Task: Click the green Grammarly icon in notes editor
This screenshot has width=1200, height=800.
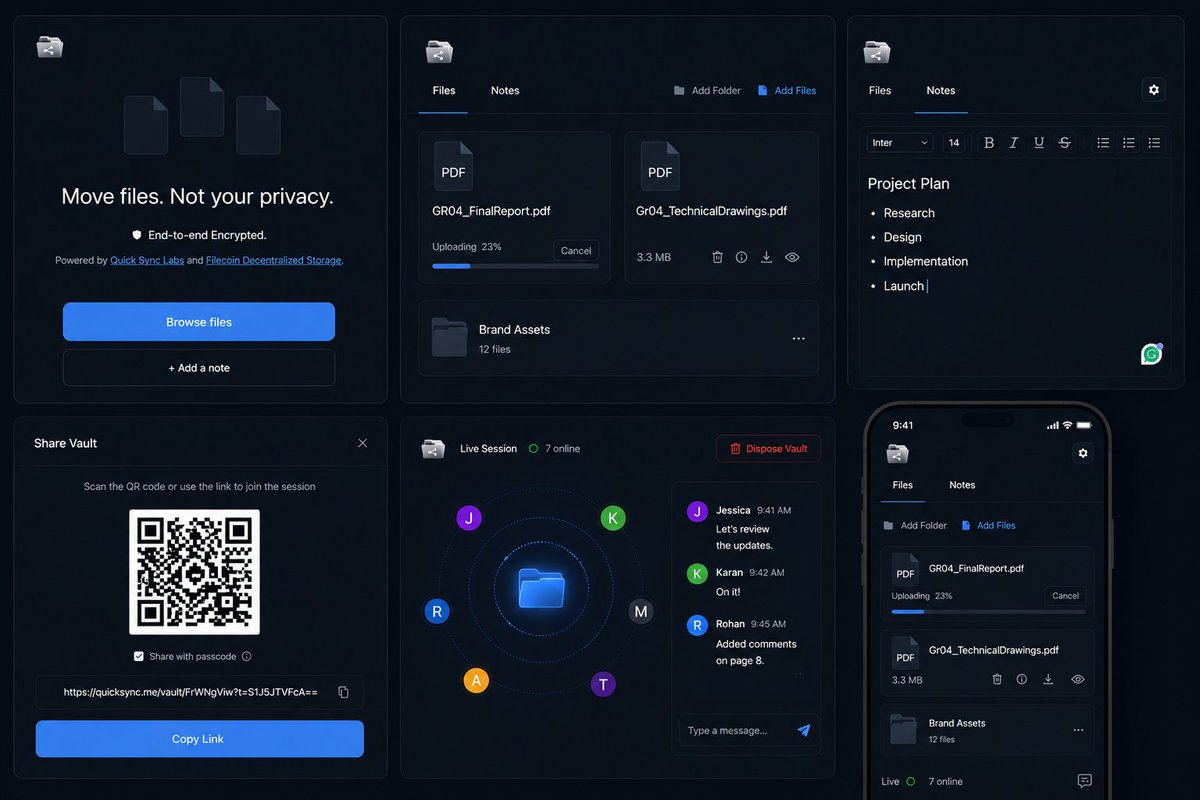Action: click(x=1152, y=354)
